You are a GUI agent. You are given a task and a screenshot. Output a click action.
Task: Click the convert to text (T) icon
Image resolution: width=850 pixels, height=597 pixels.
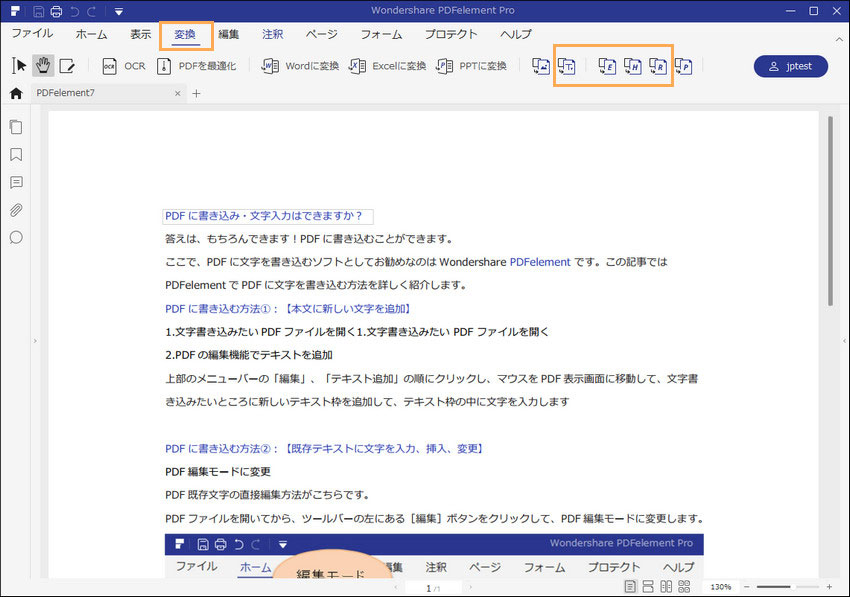[566, 66]
